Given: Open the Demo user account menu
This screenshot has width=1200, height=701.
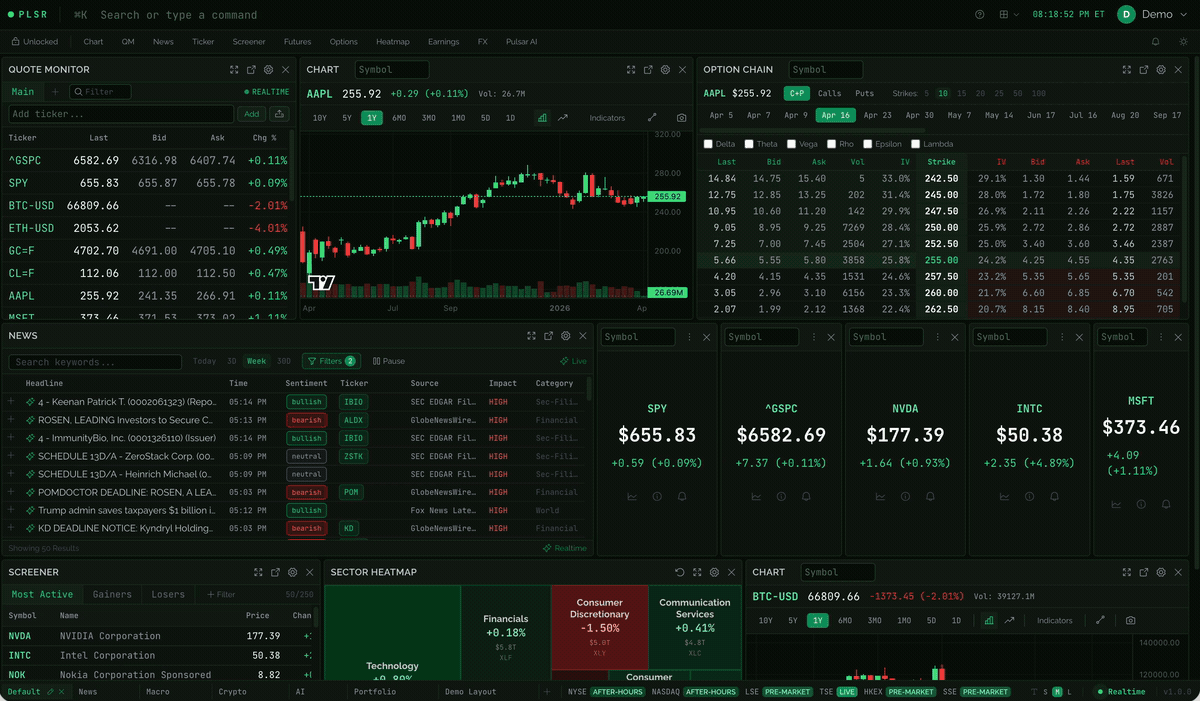Looking at the screenshot, I should point(1151,14).
